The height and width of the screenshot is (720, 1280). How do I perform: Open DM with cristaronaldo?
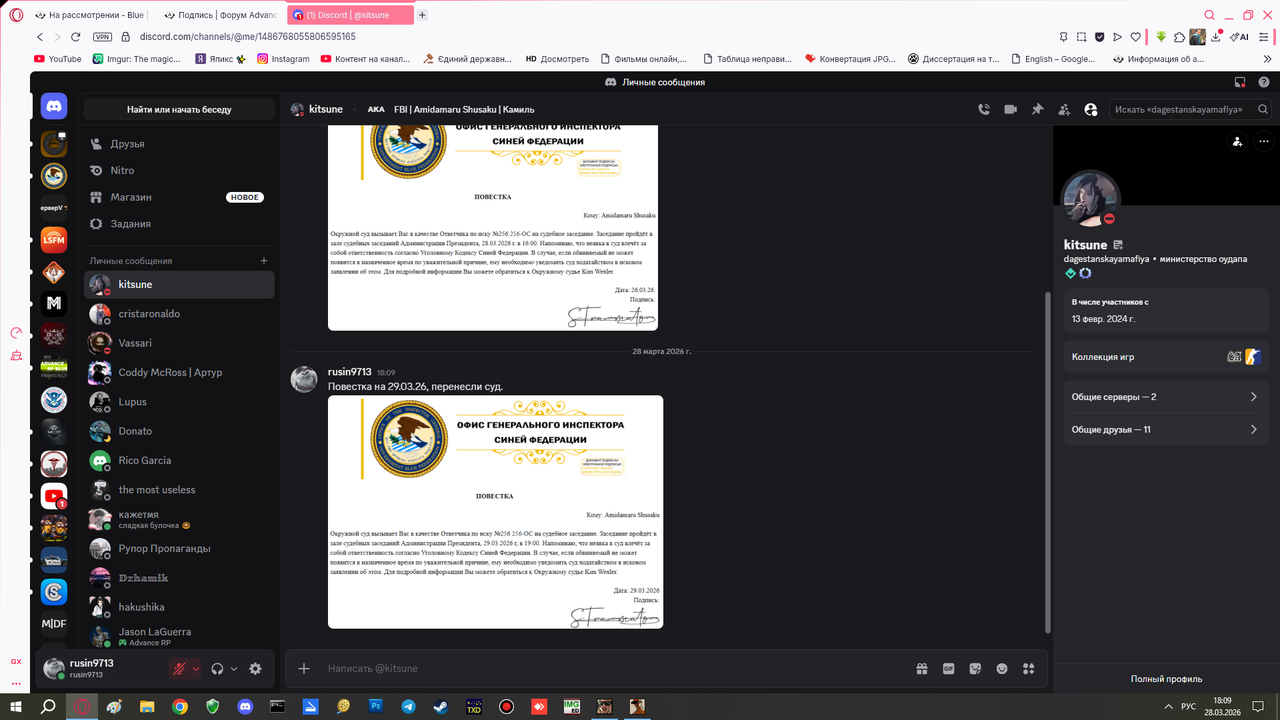tap(179, 314)
